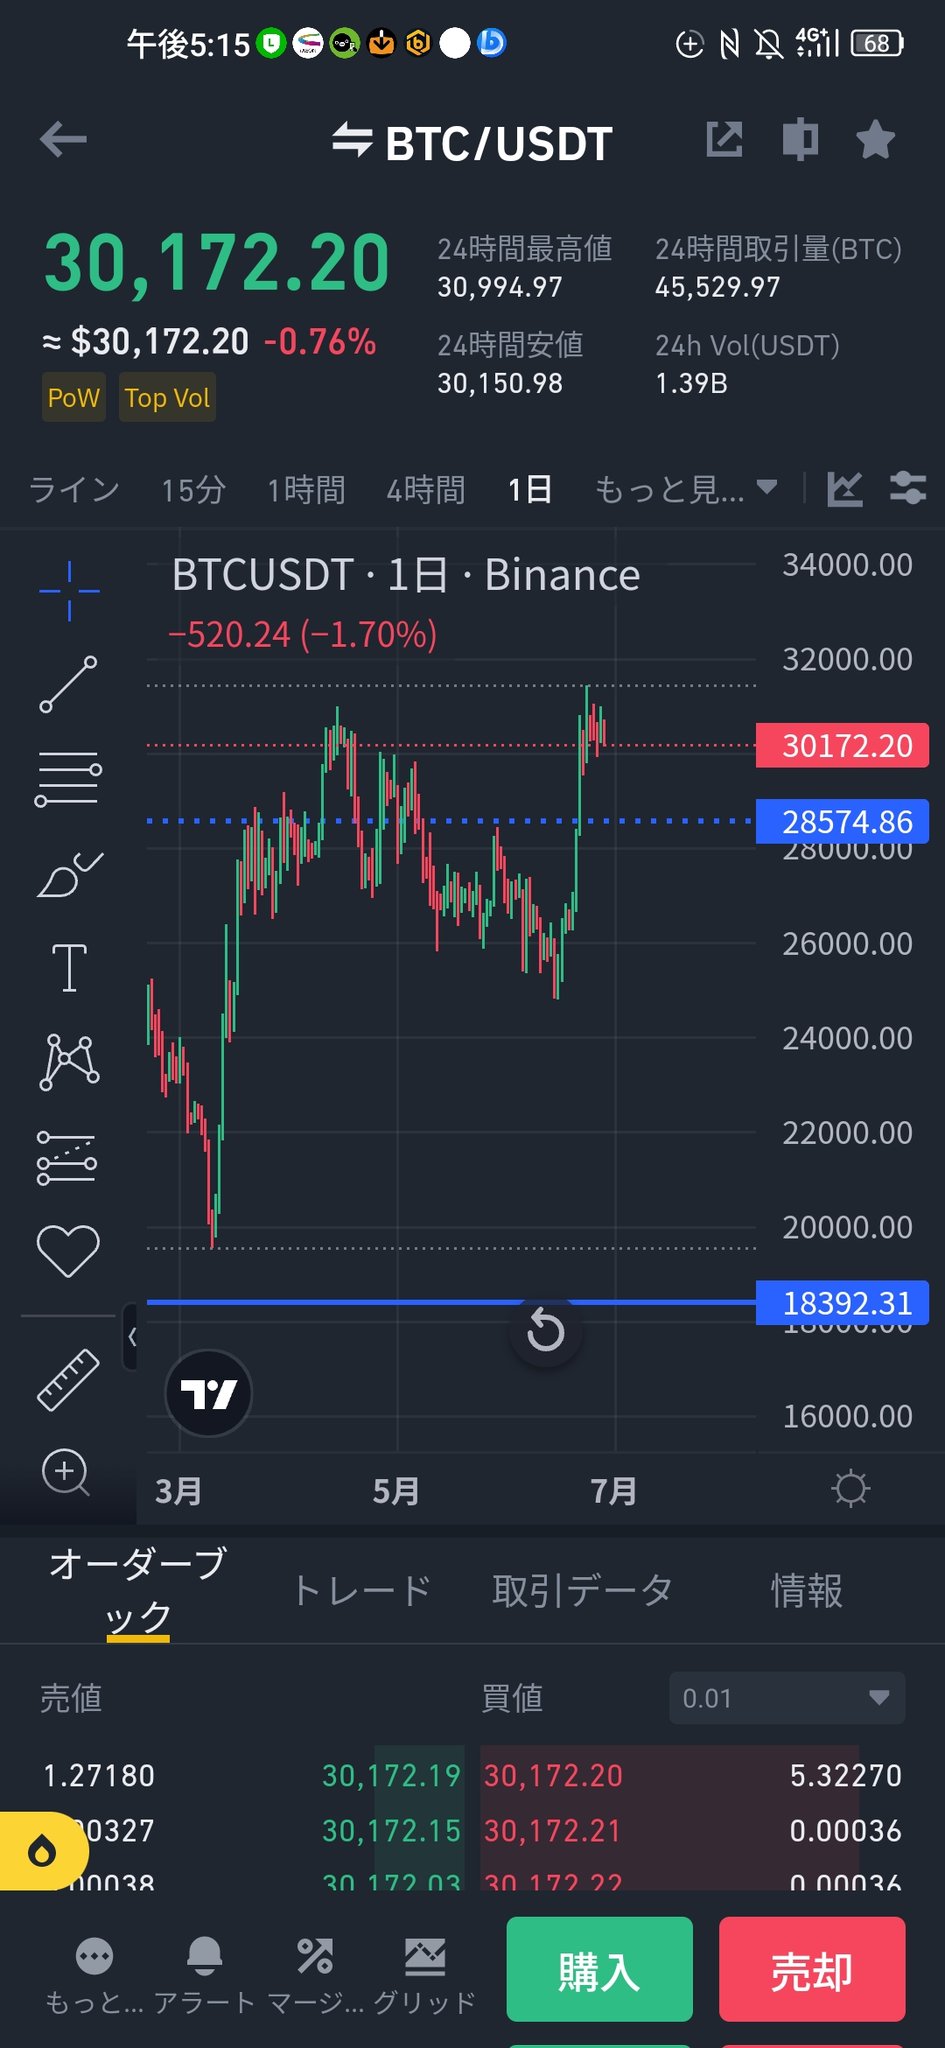
Task: Select the zoom-in magnifier tool
Action: click(x=66, y=1473)
